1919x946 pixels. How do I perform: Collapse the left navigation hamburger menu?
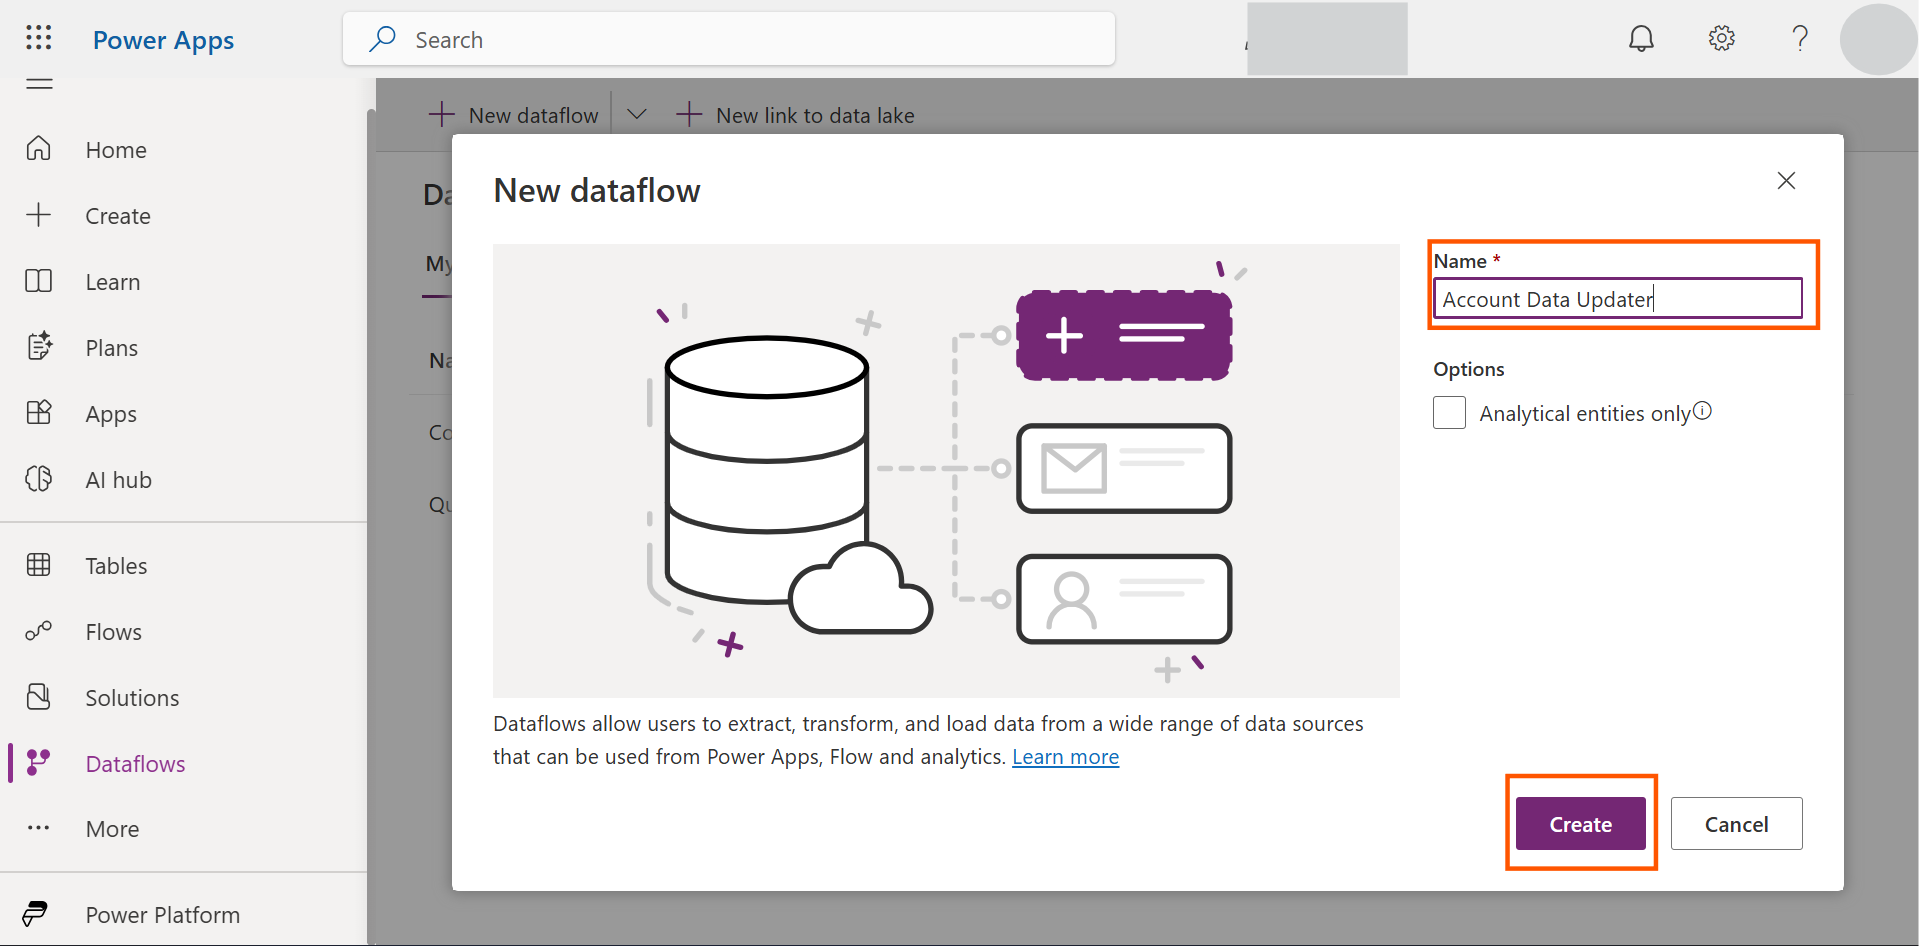click(39, 84)
